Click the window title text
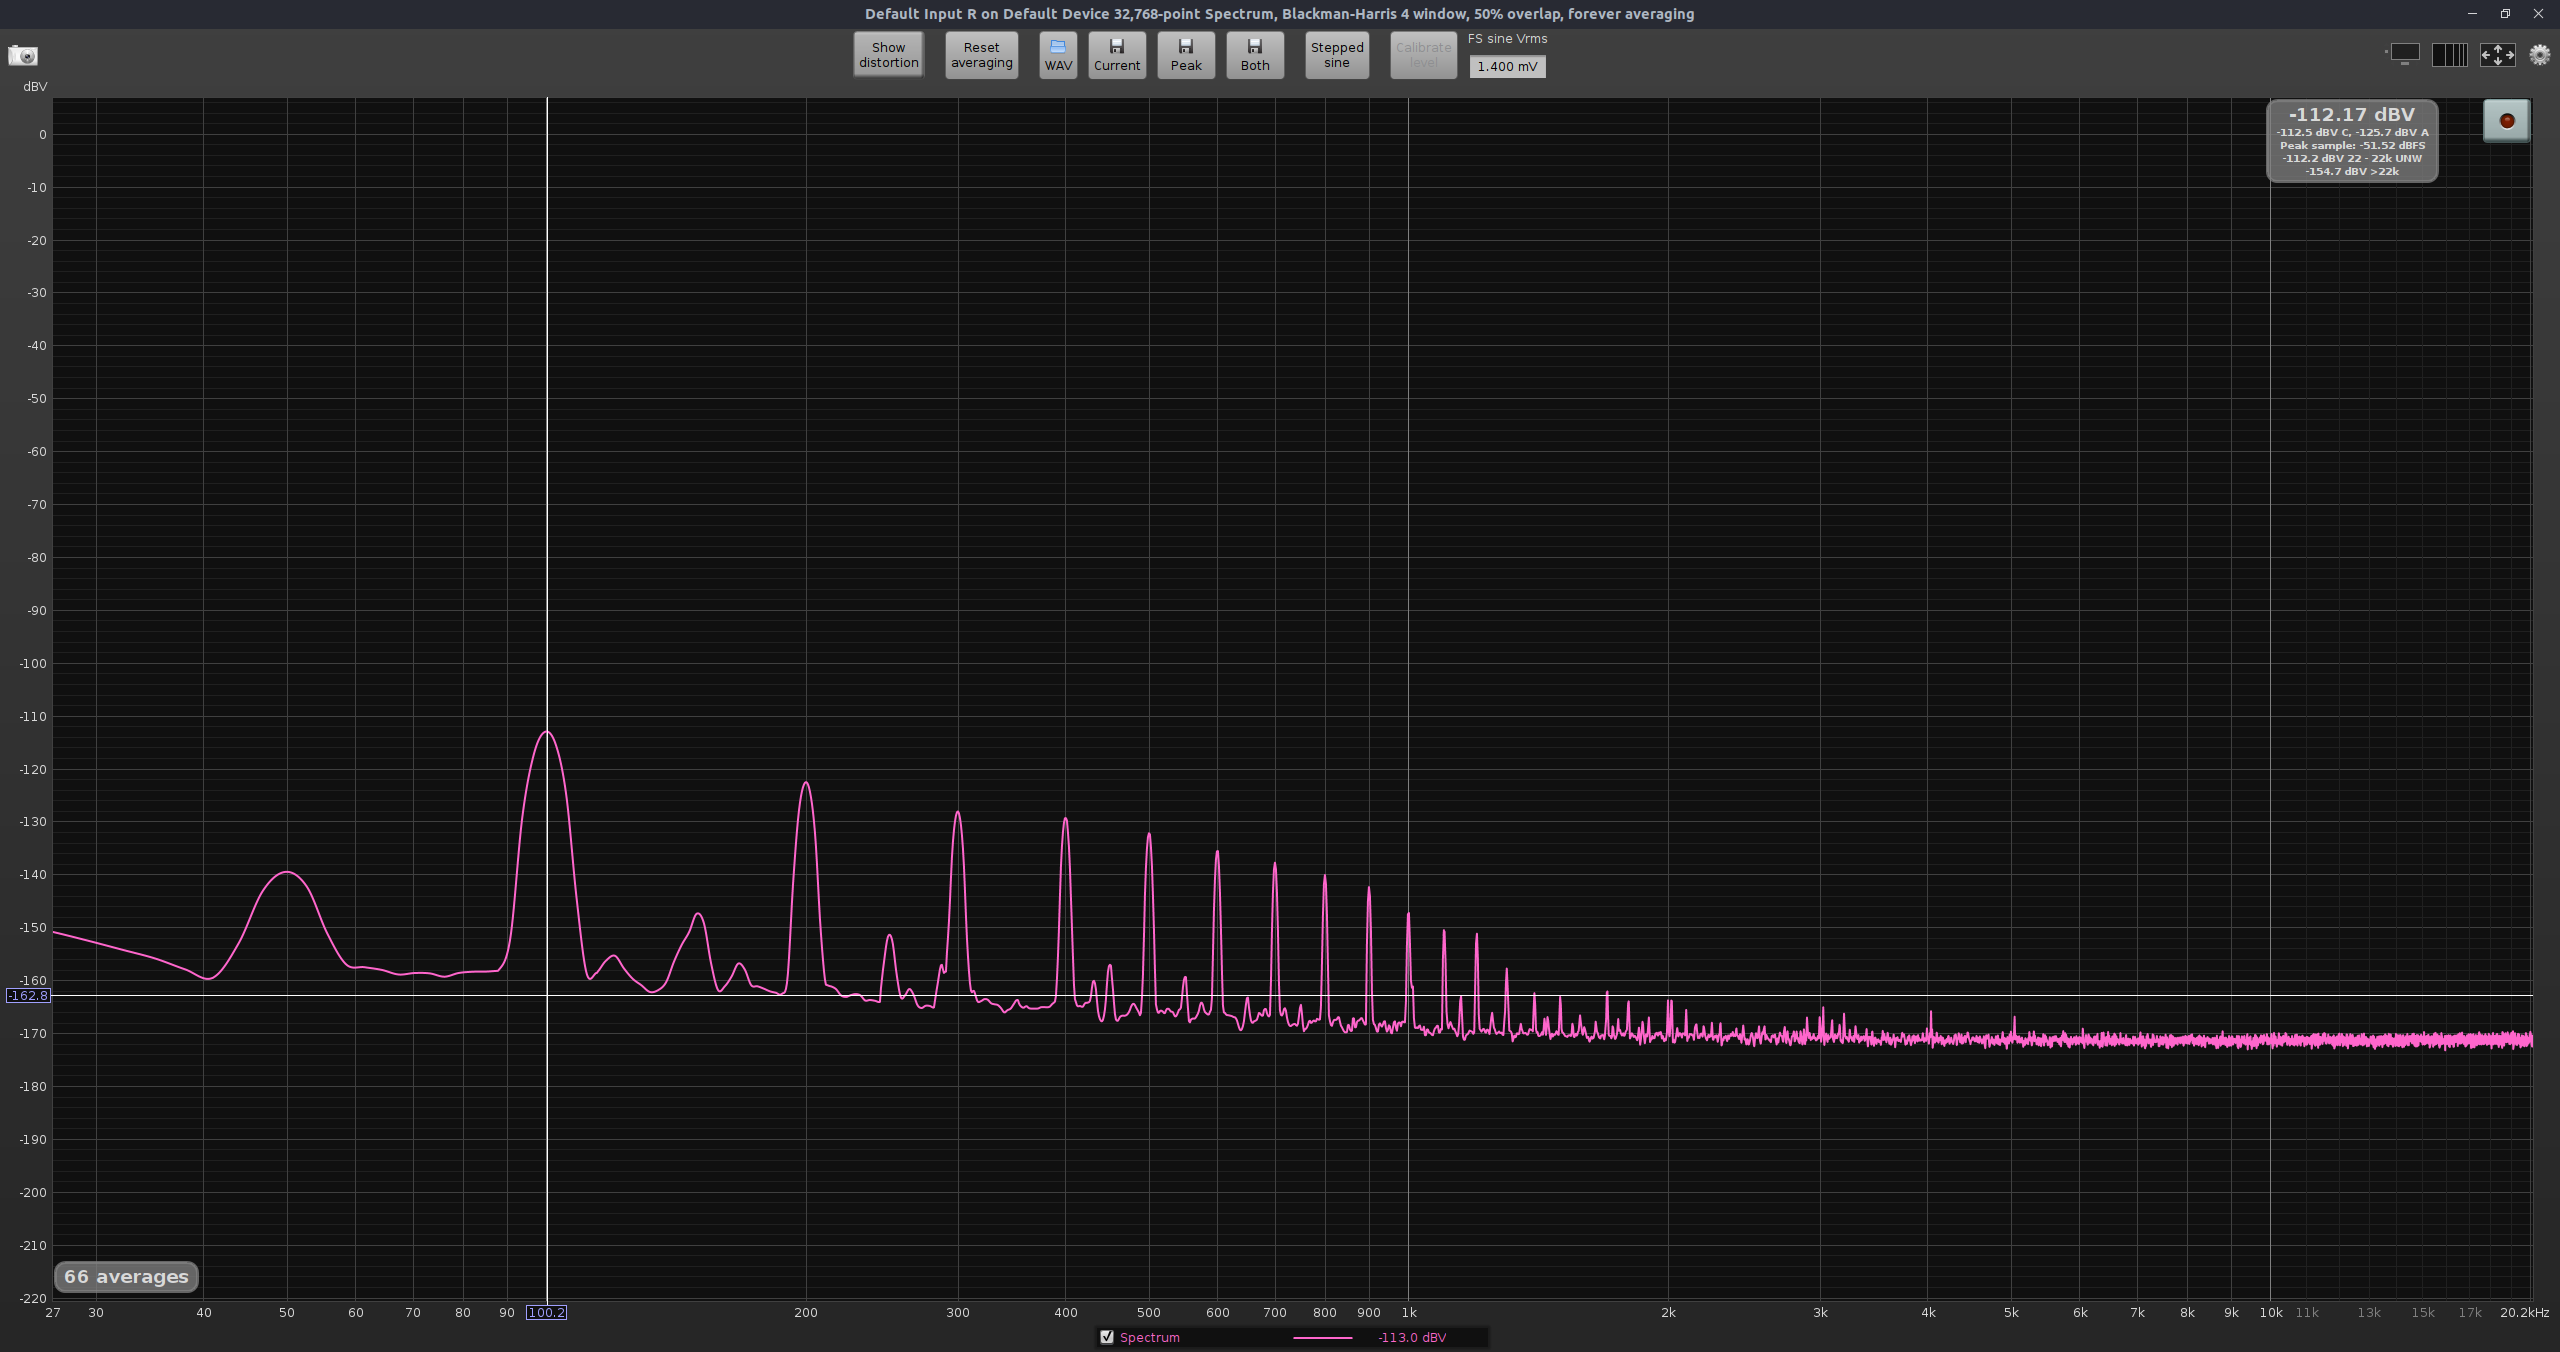The image size is (2560, 1352). (1279, 14)
